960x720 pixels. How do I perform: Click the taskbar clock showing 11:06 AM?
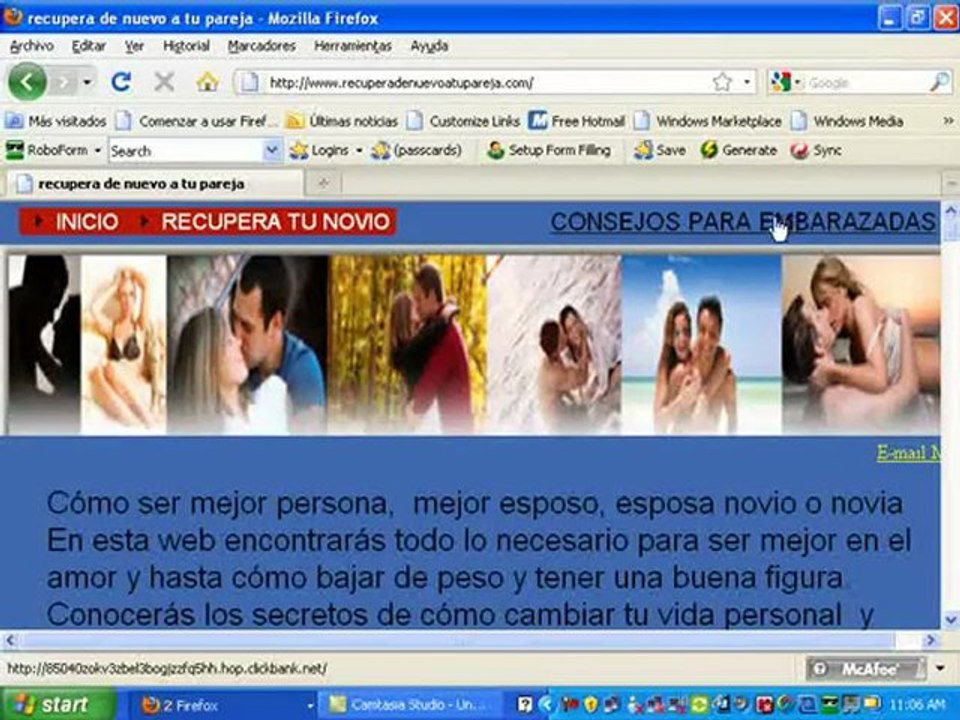click(x=917, y=705)
